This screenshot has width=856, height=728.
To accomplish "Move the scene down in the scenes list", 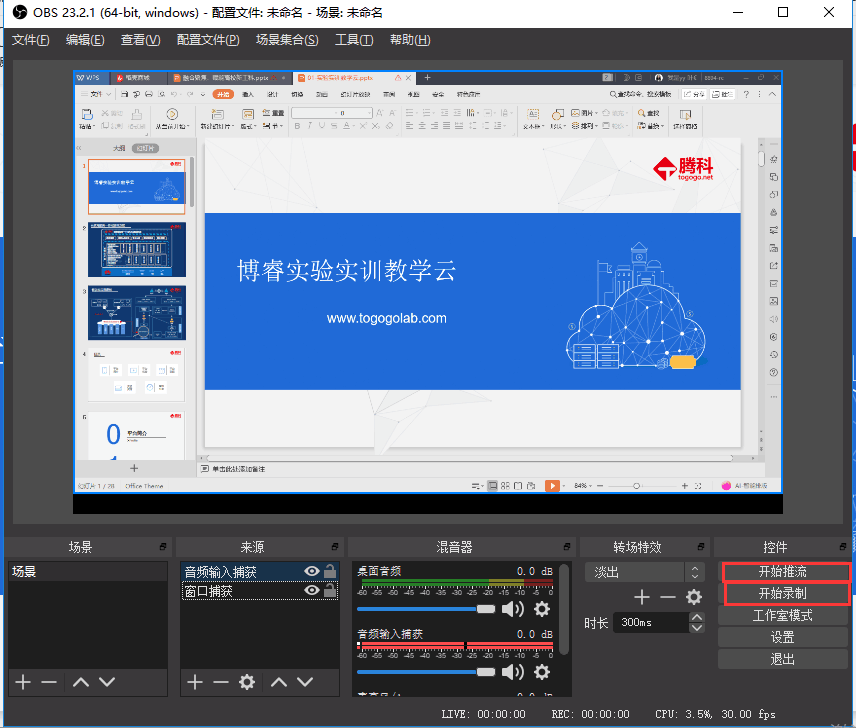I will (x=107, y=682).
